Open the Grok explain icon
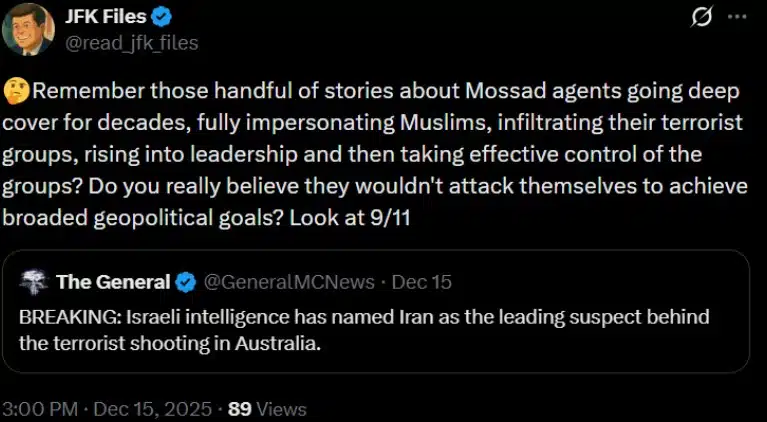767x422 pixels. (702, 18)
